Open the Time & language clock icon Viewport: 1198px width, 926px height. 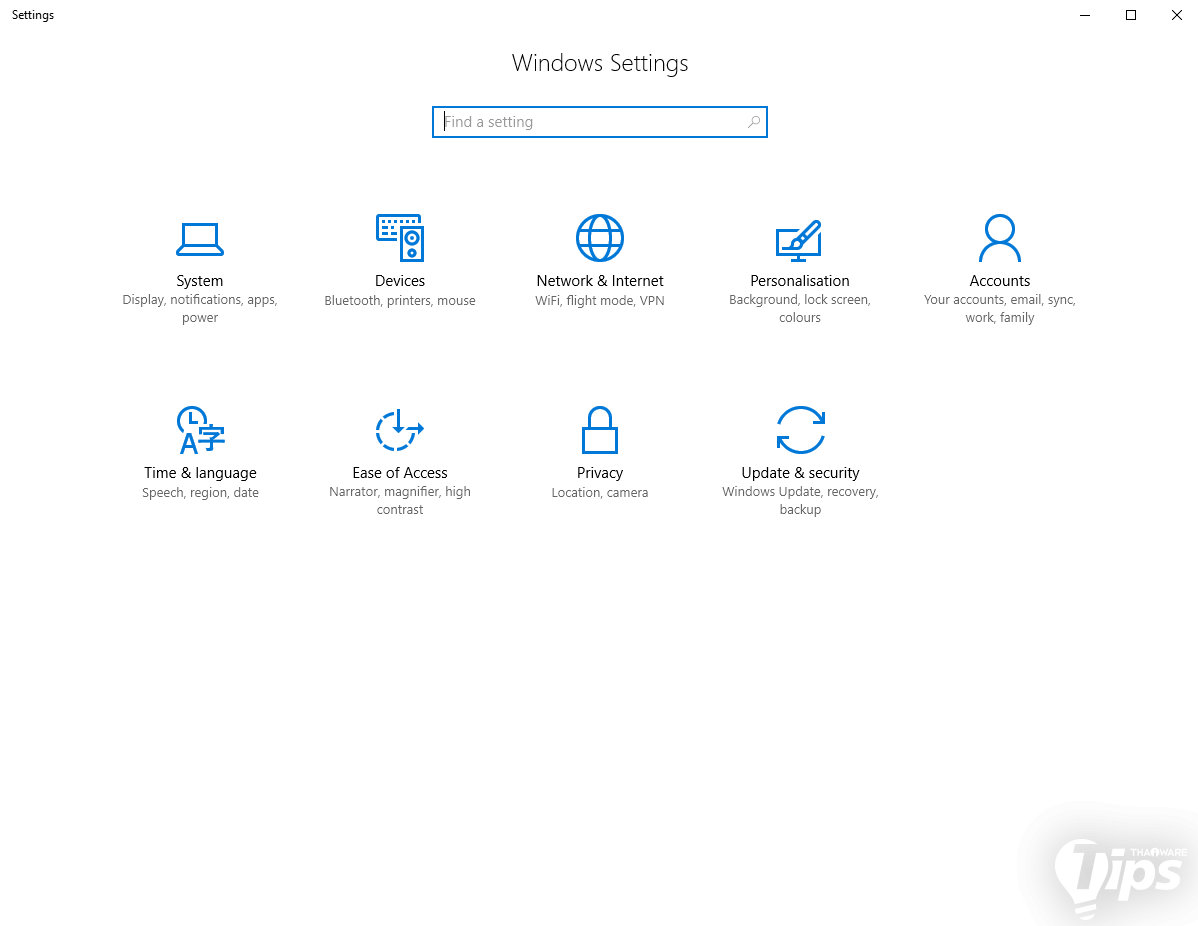tap(200, 429)
